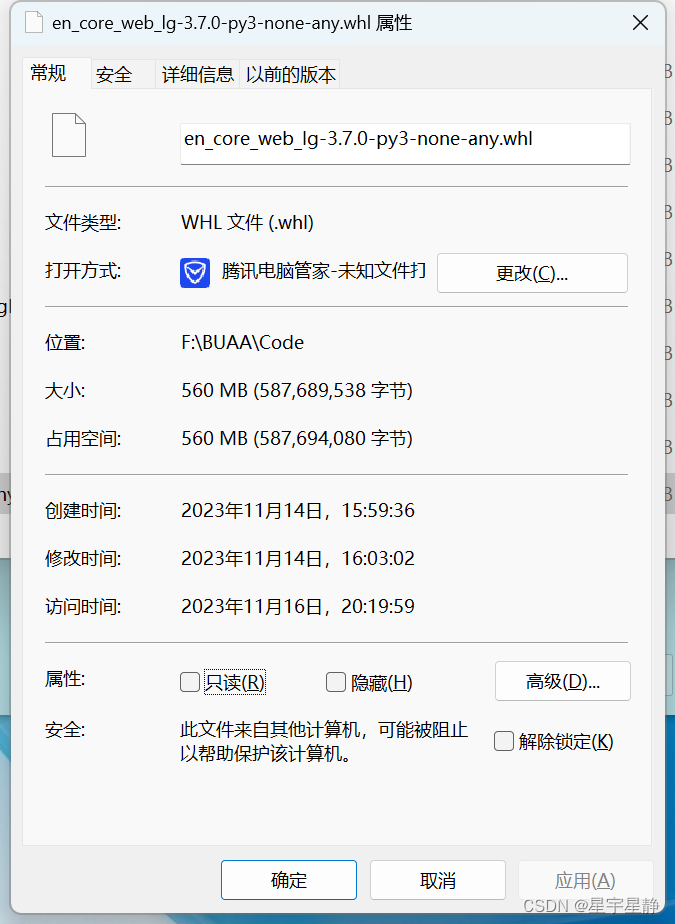Screen dimensions: 675x924
Task: Apply changes using the 应用 button
Action: click(586, 880)
